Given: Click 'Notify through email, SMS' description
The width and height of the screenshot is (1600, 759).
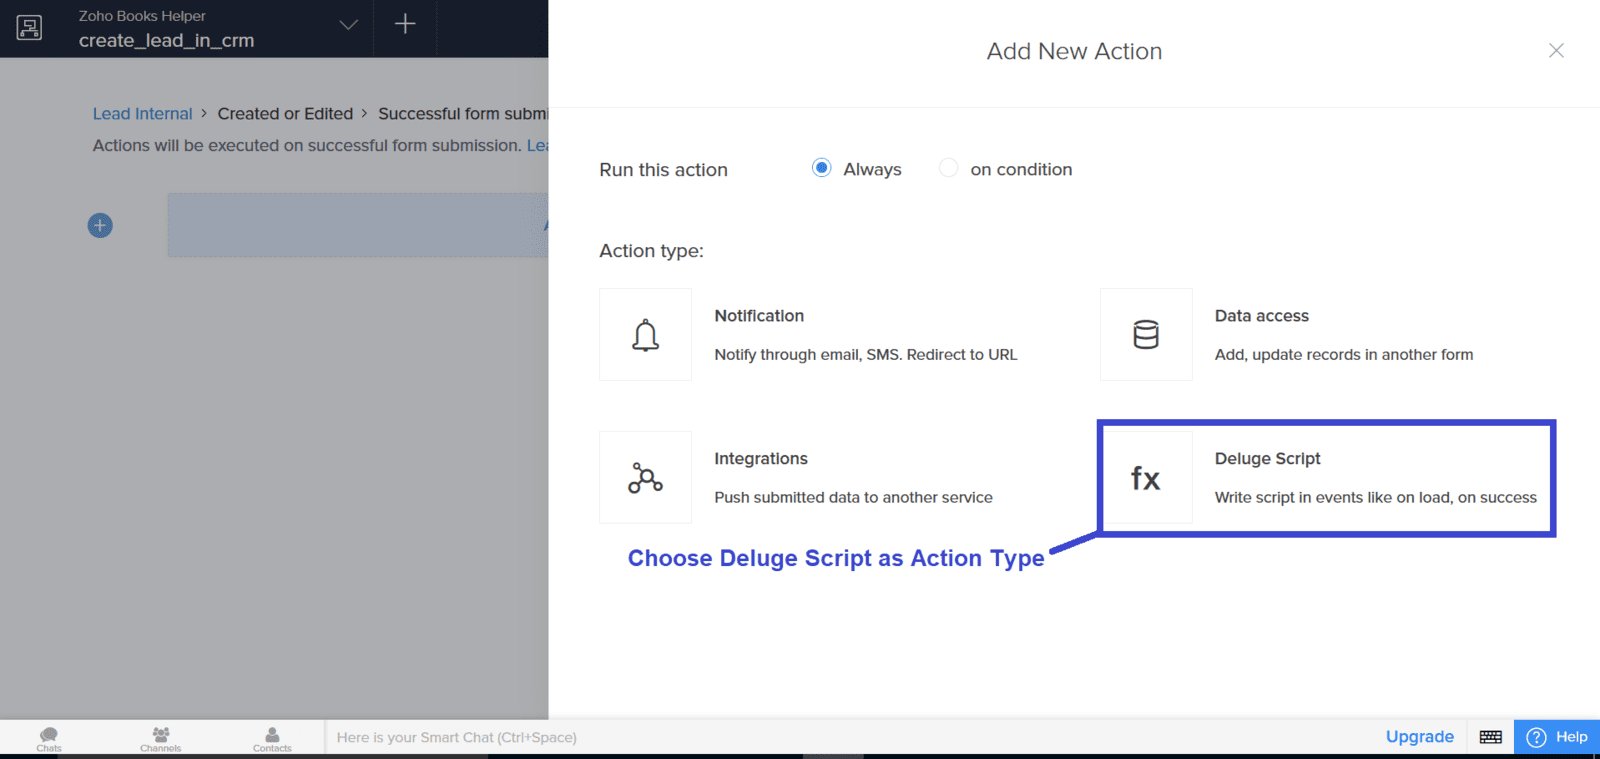Looking at the screenshot, I should (865, 355).
